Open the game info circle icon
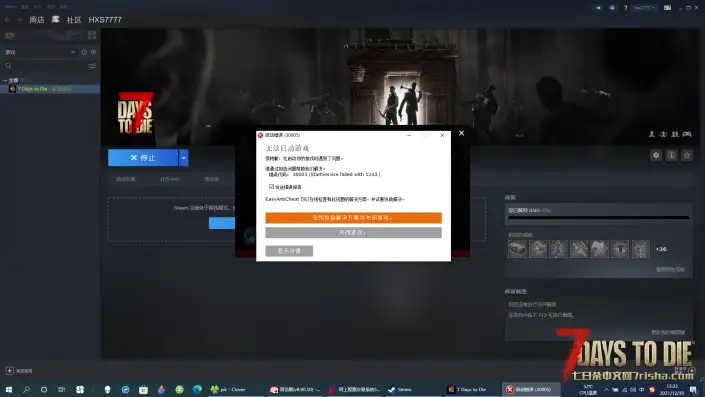This screenshot has width=705, height=397. click(671, 155)
